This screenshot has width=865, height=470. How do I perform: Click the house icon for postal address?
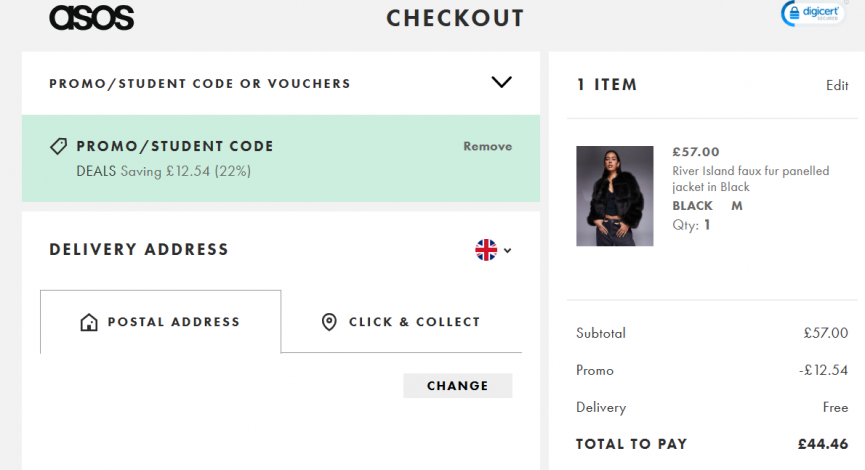coord(89,322)
